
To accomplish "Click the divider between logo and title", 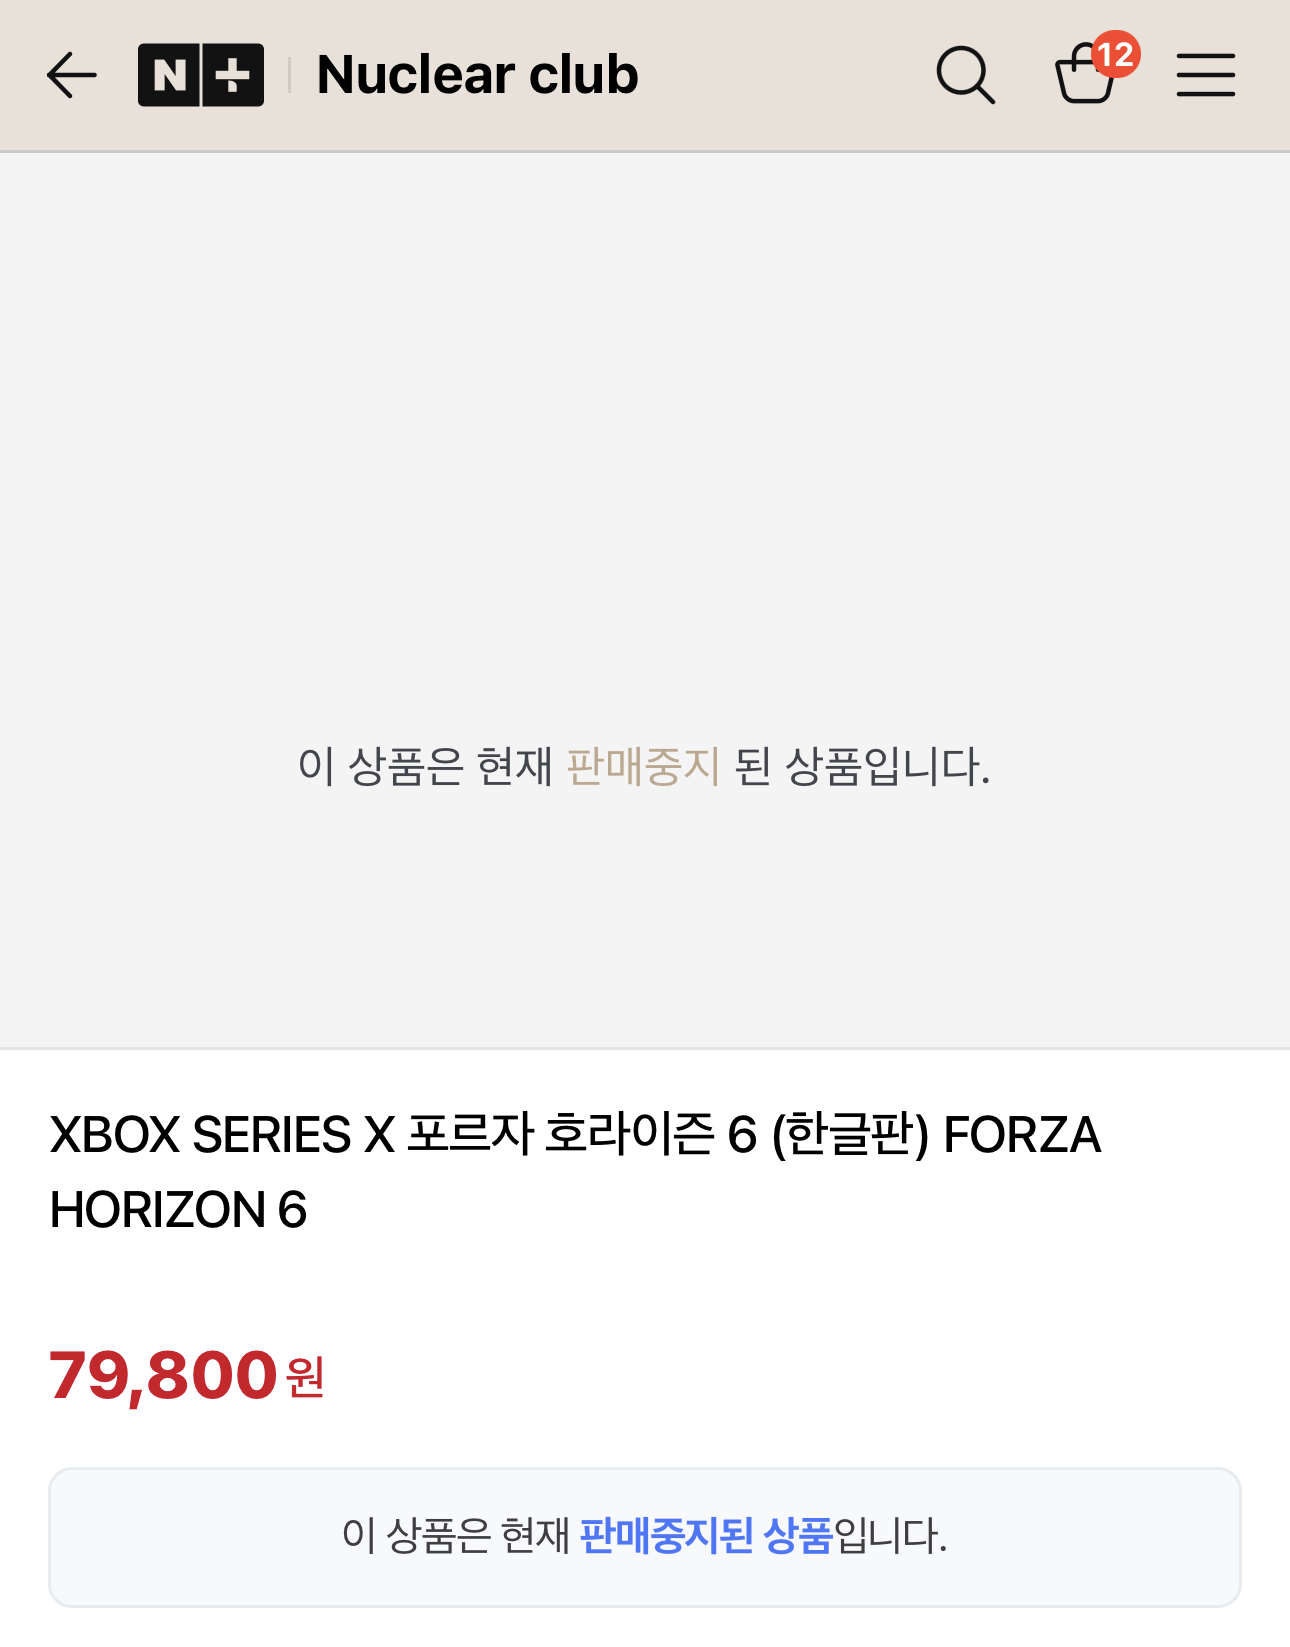I will (x=290, y=75).
